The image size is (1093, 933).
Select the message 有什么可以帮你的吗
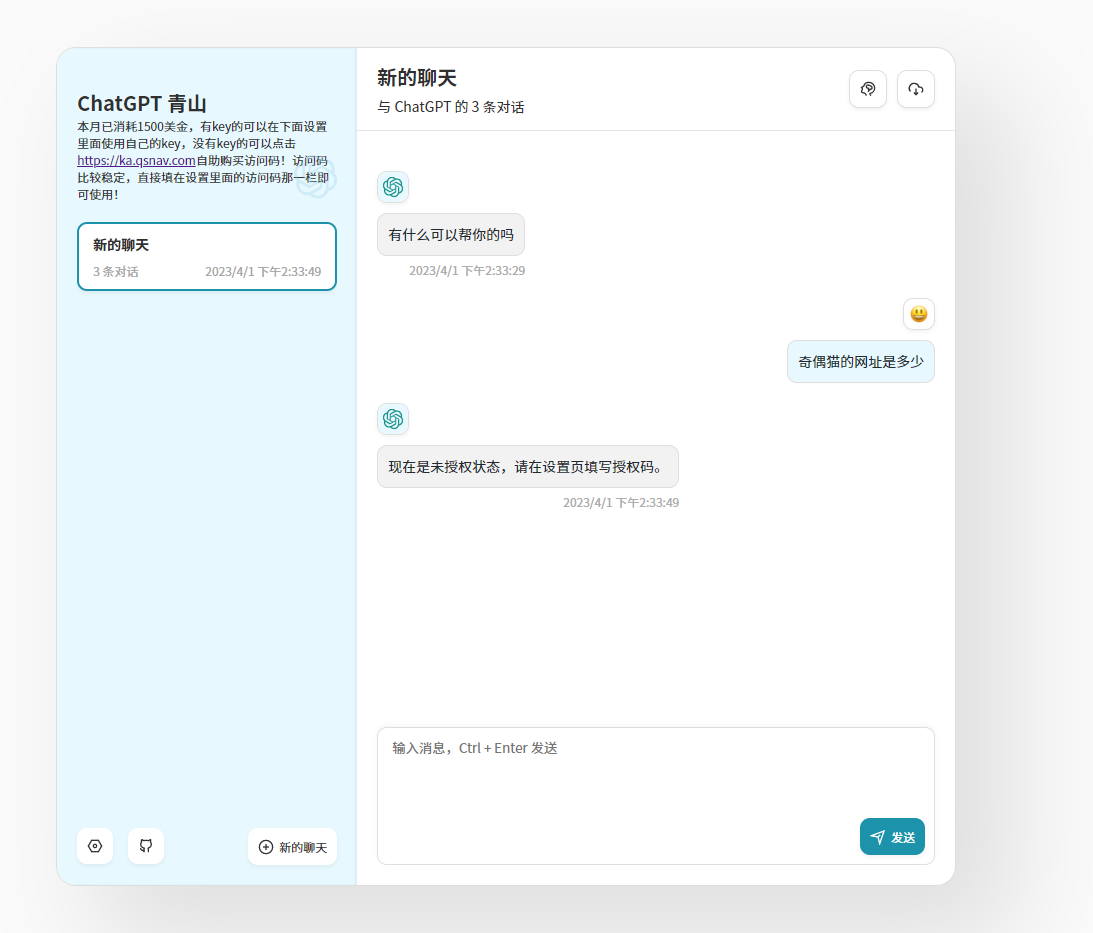tap(451, 235)
